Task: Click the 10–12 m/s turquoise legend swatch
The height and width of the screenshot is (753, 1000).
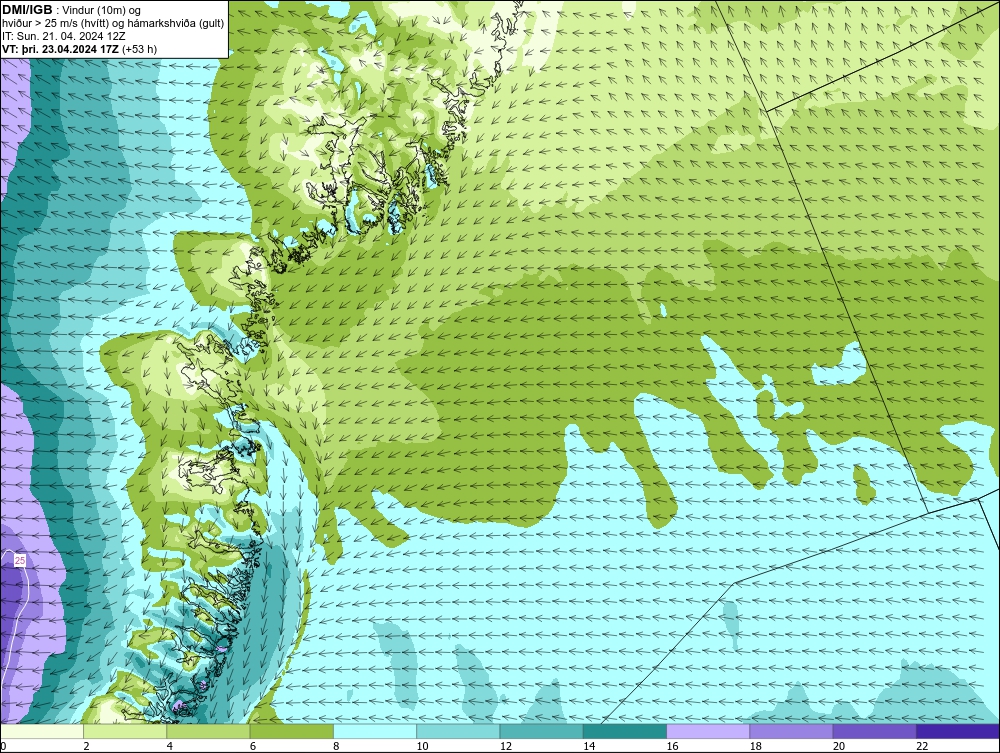Action: coord(458,731)
